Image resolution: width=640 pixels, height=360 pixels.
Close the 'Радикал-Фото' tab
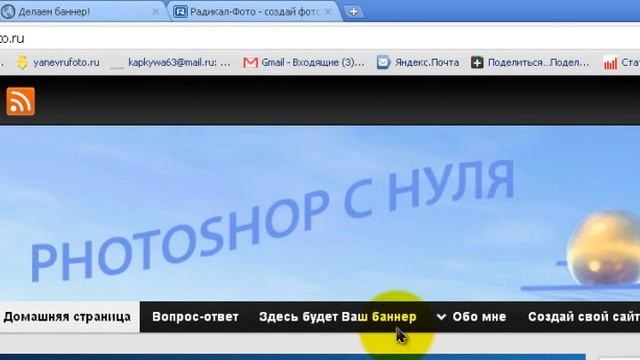(x=328, y=12)
